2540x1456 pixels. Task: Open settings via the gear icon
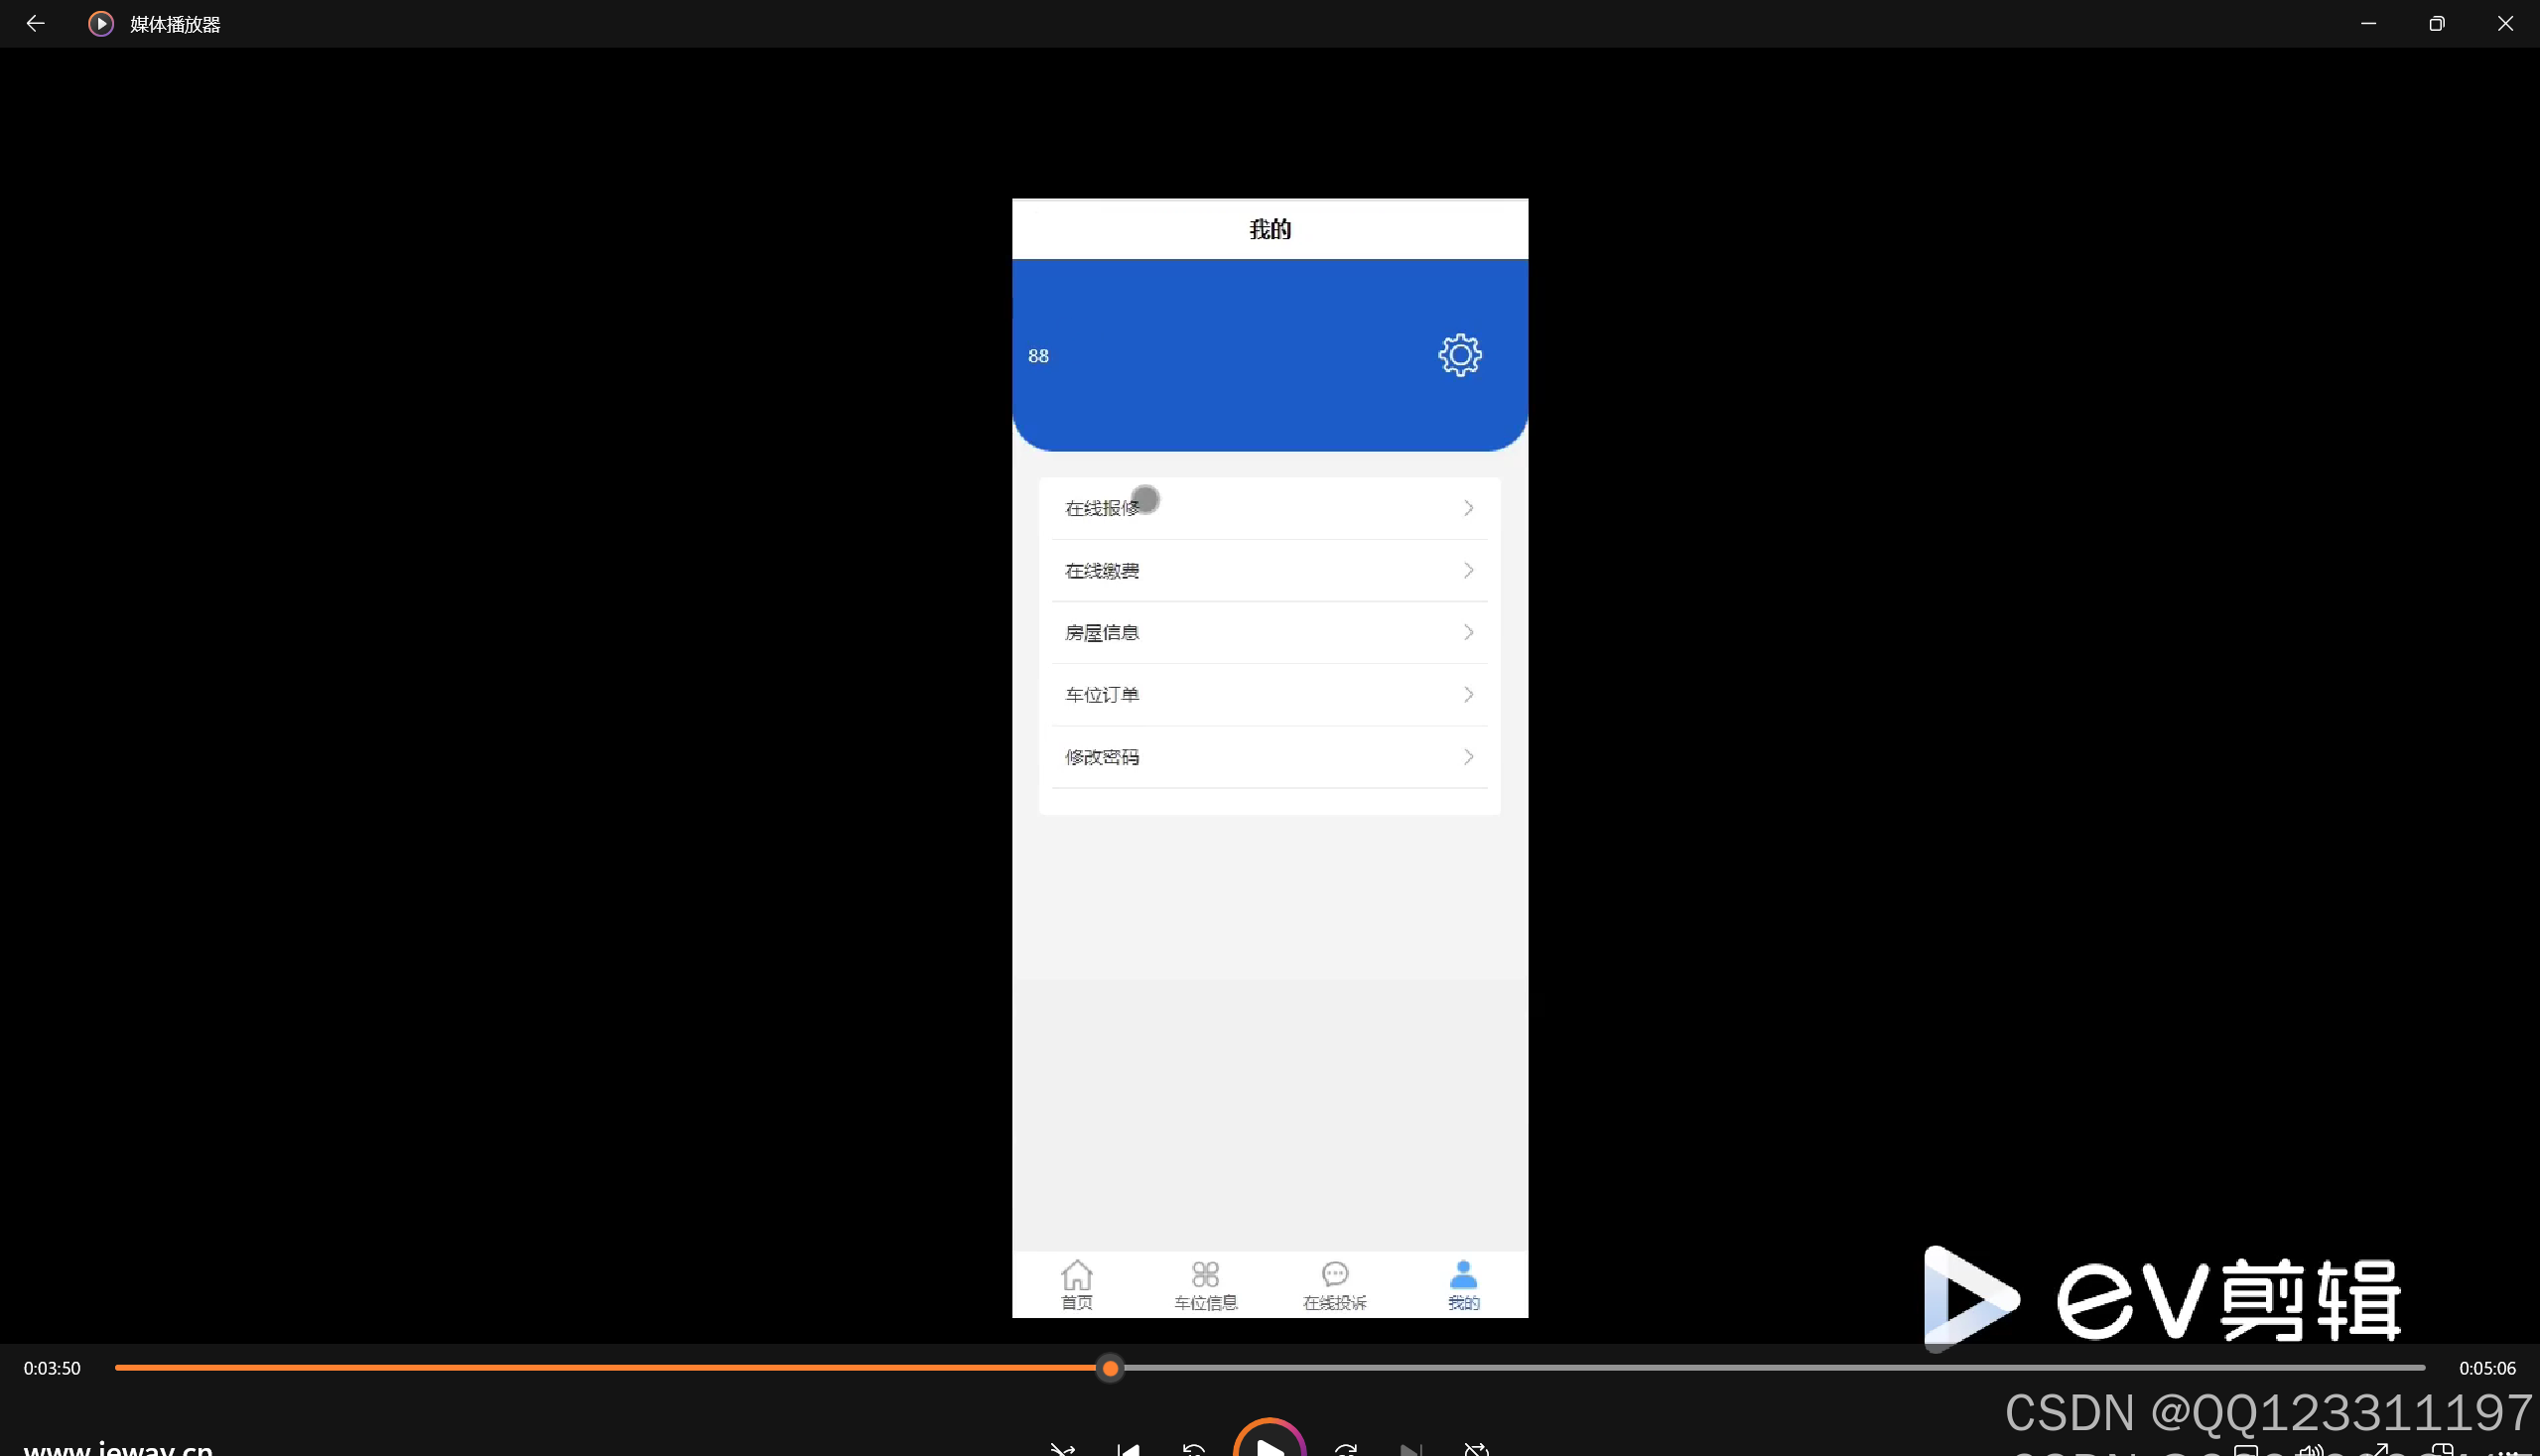click(1459, 355)
